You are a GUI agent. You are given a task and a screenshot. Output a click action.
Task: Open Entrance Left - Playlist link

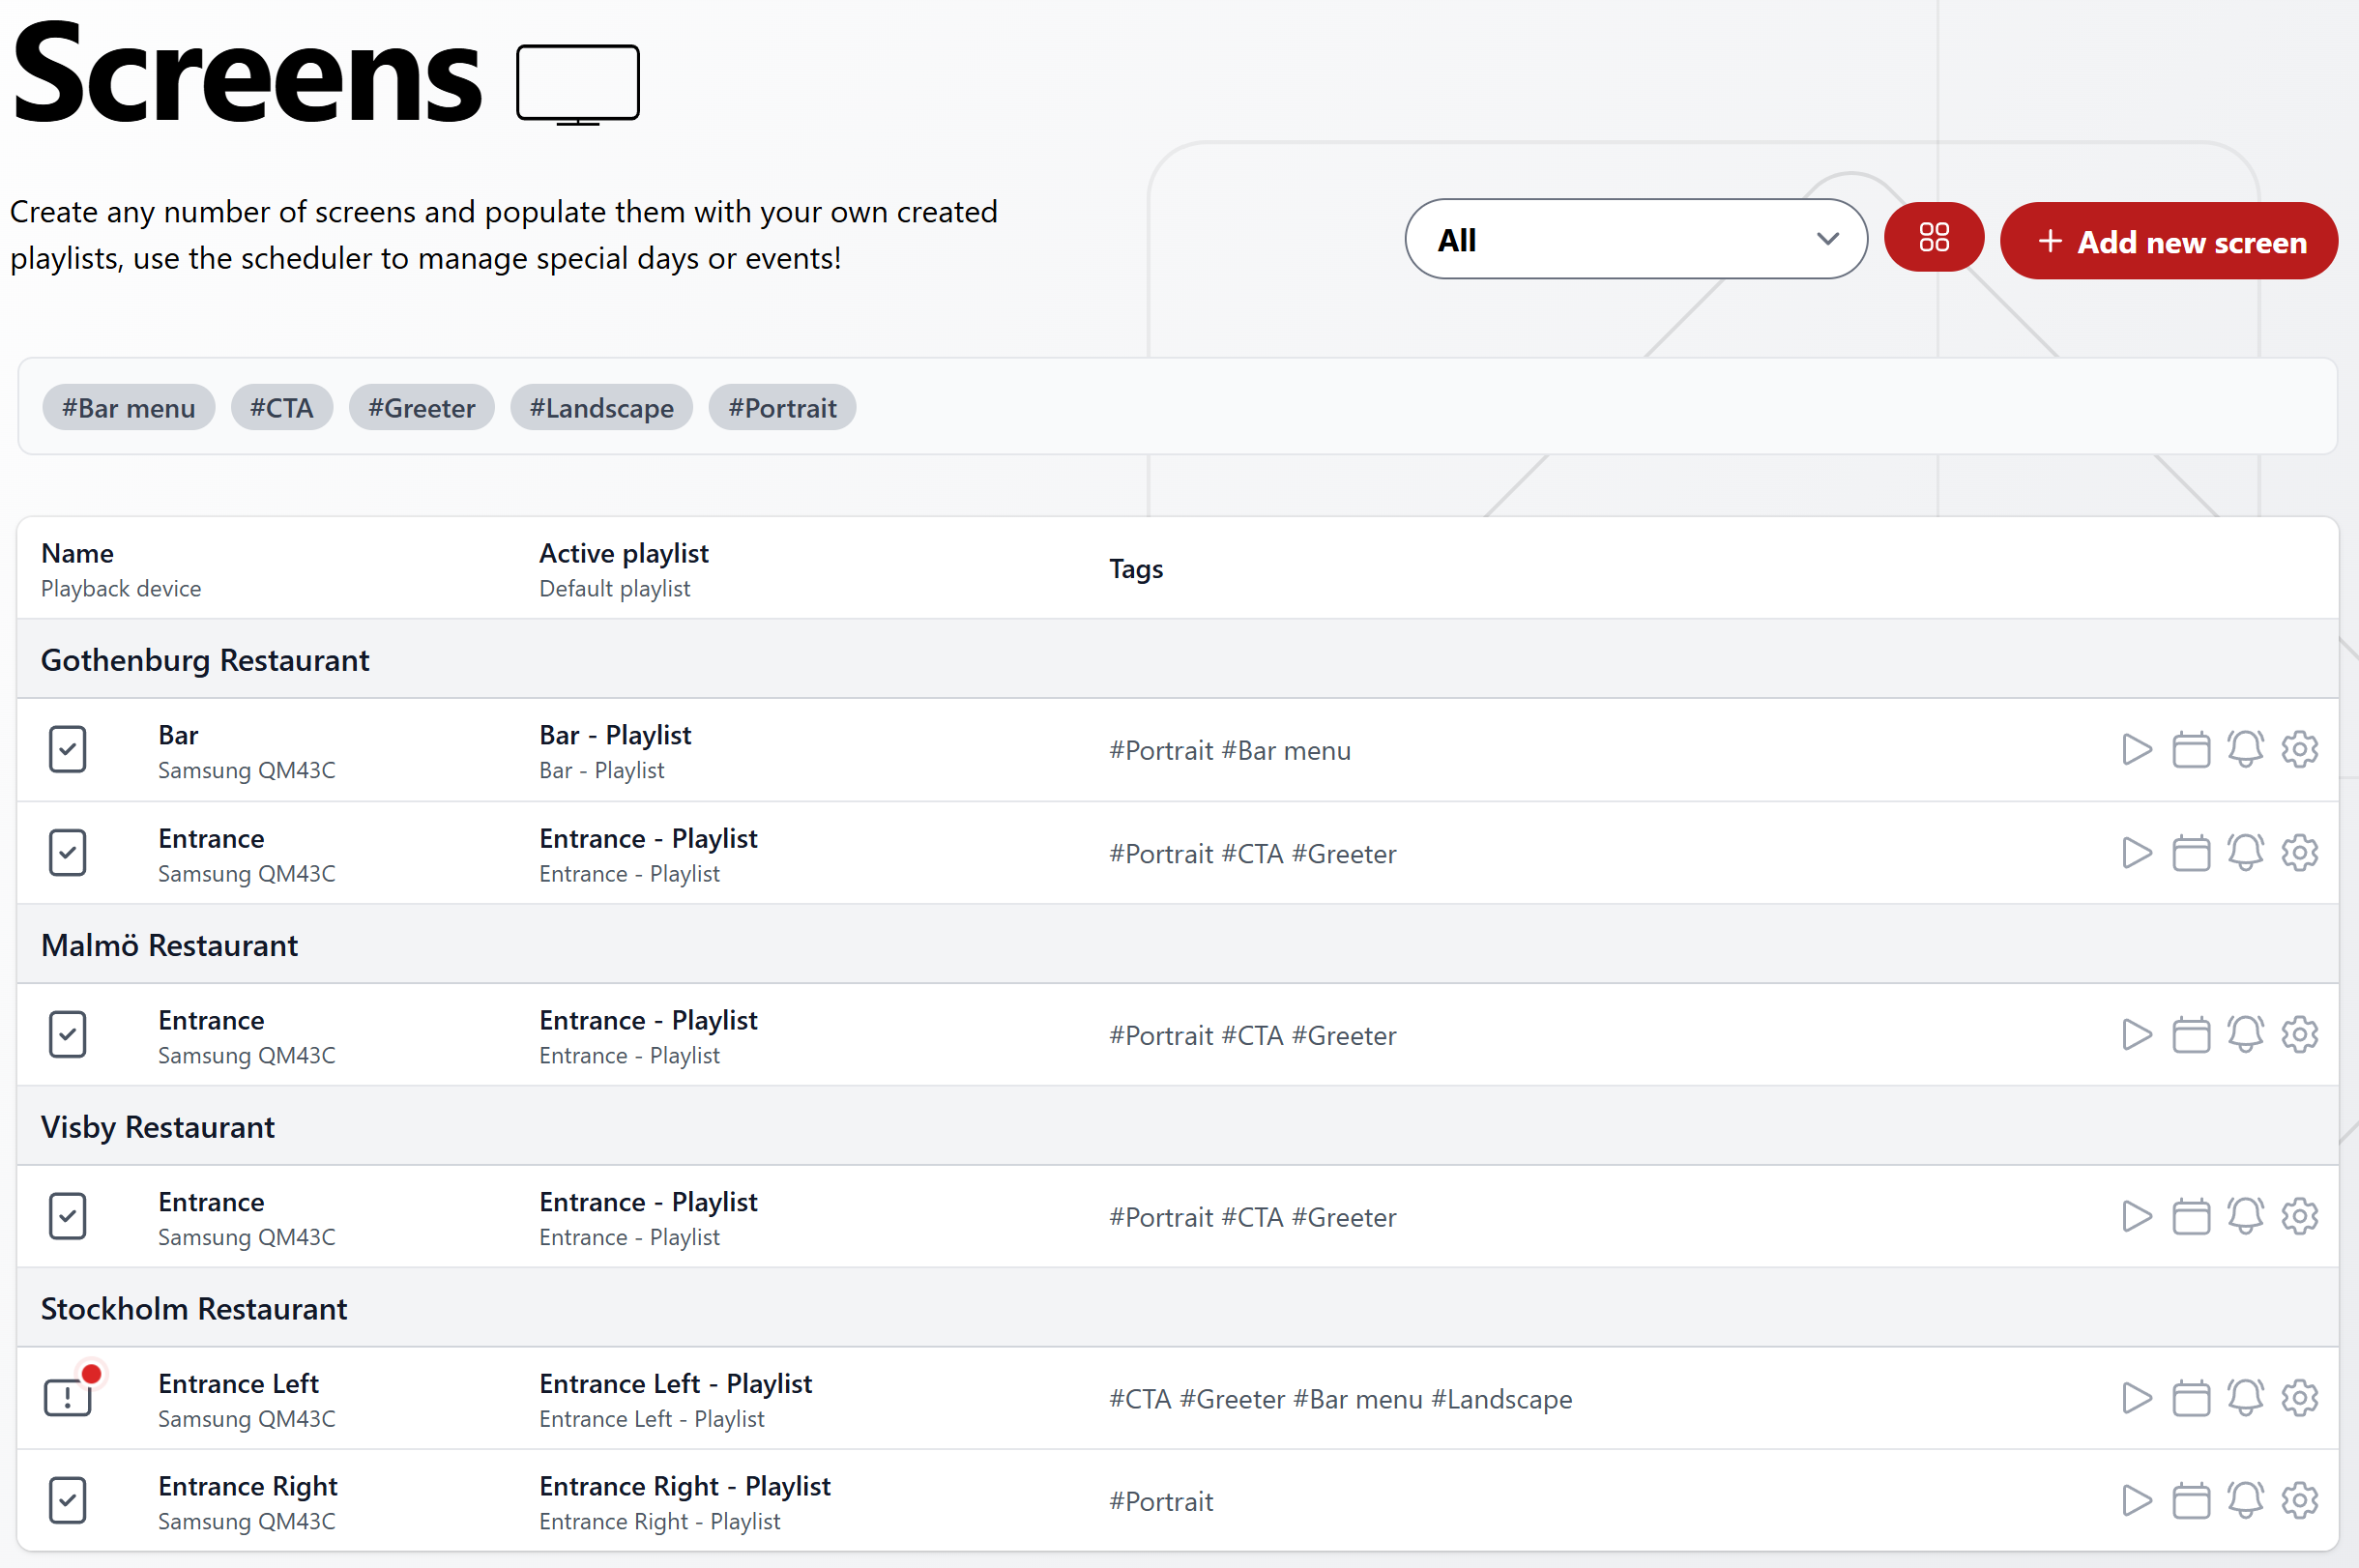[675, 1384]
